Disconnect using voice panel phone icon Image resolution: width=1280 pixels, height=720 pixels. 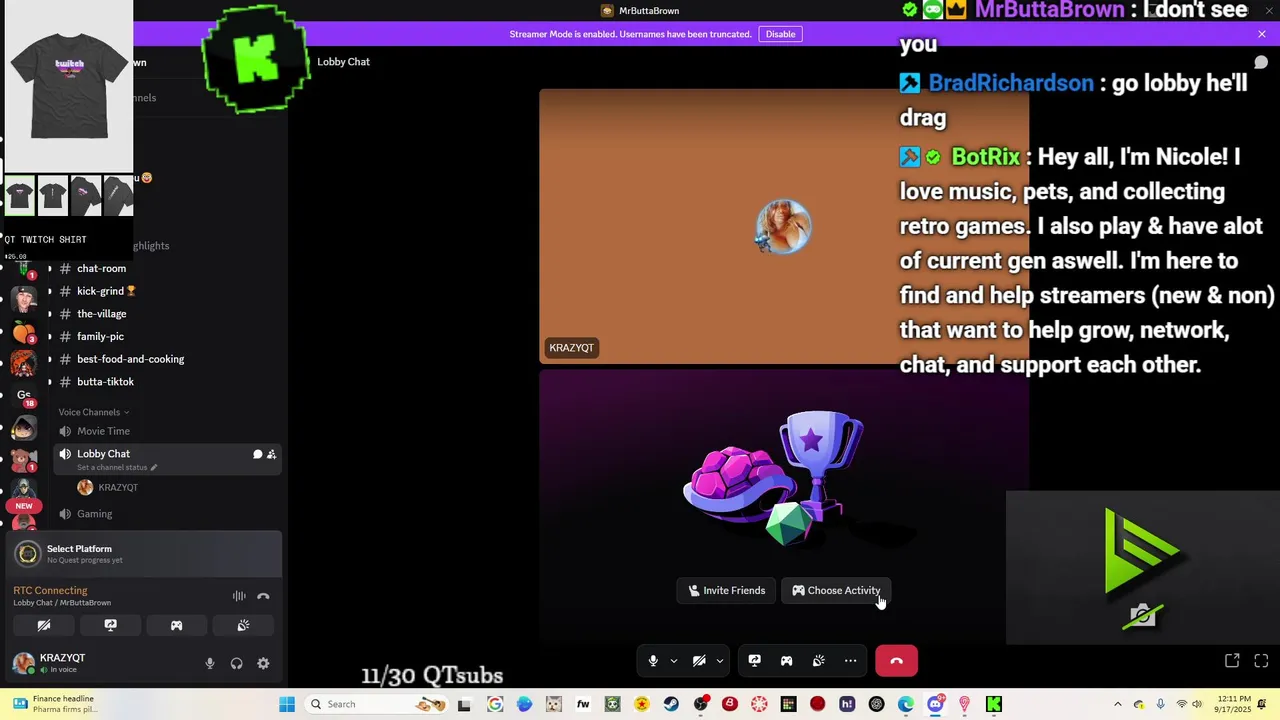[x=263, y=596]
